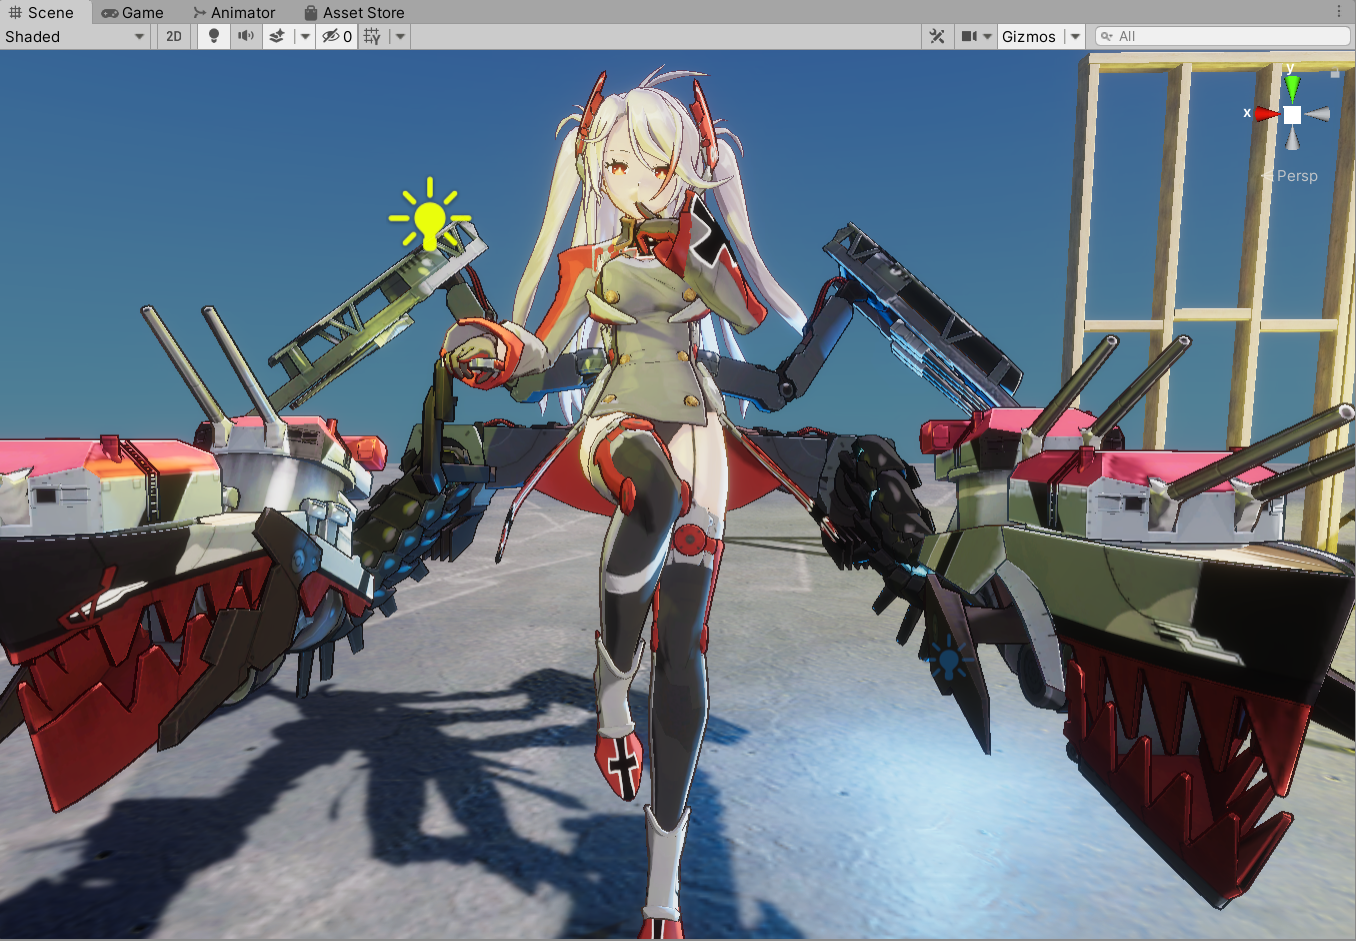This screenshot has width=1356, height=941.
Task: Open the Shaded draw mode dropdown
Action: point(75,36)
